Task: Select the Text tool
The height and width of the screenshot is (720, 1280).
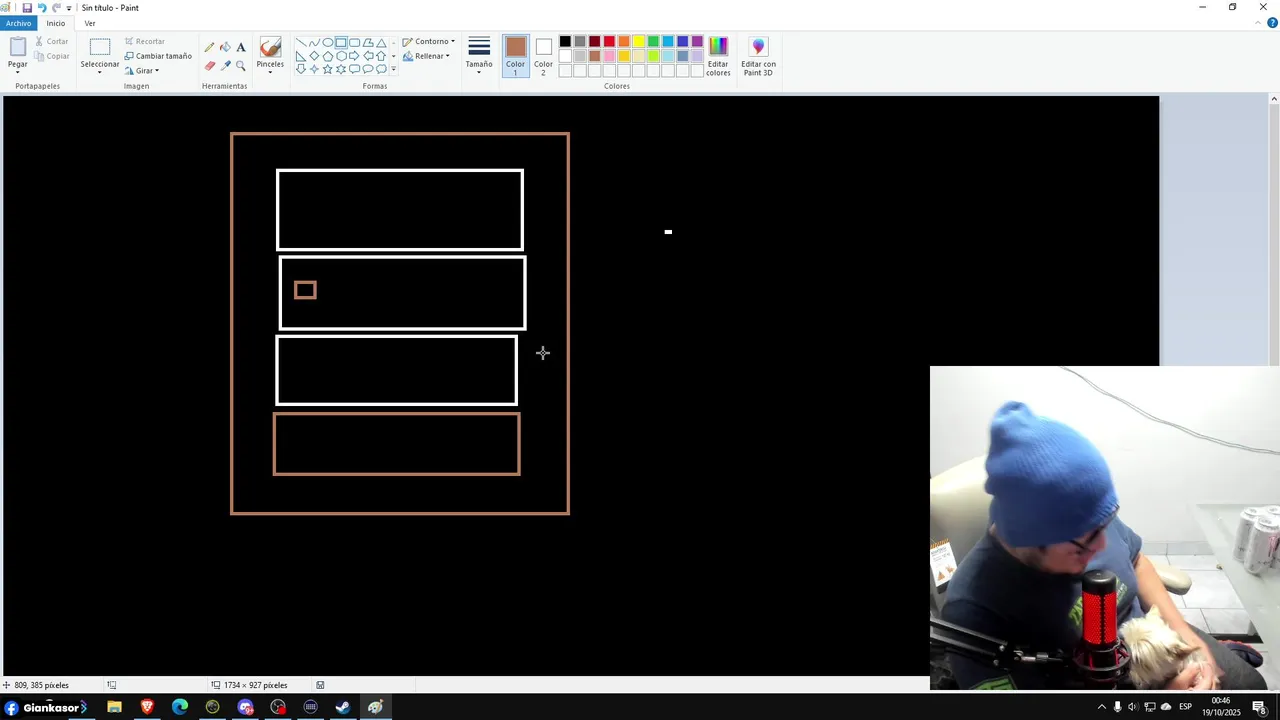Action: (241, 47)
